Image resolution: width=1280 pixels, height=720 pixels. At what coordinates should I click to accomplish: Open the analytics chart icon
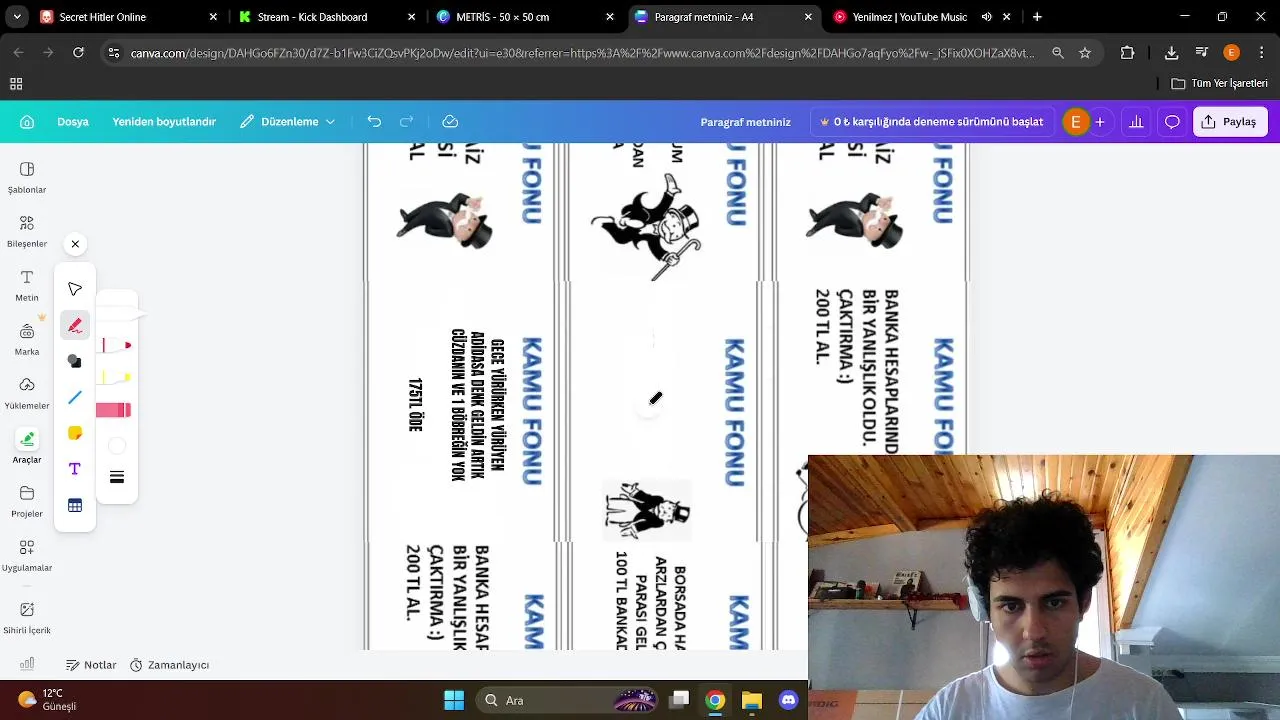(1136, 122)
